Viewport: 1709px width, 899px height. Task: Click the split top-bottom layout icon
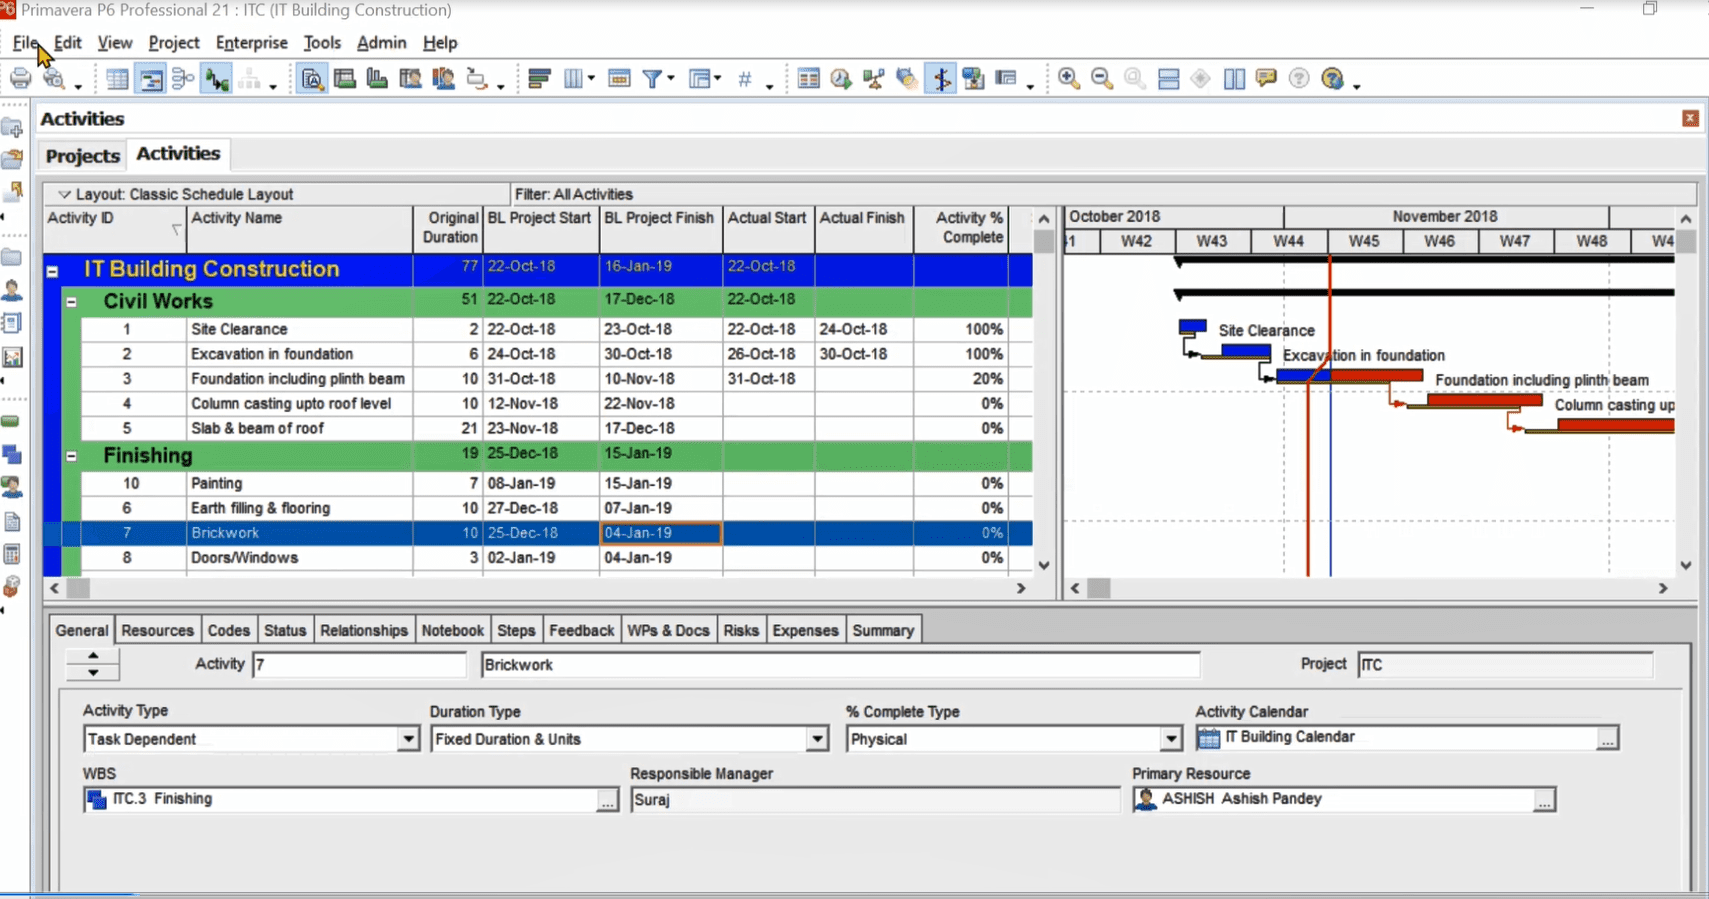1168,79
